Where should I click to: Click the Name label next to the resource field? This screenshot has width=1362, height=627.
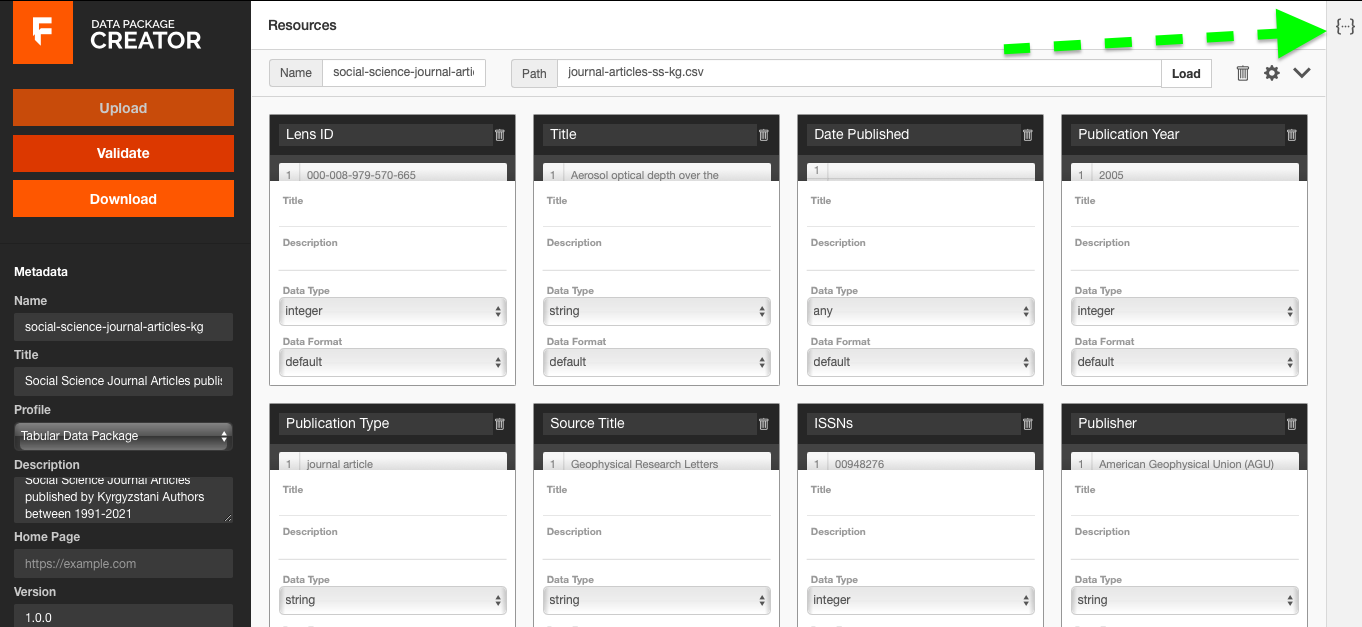(x=295, y=72)
